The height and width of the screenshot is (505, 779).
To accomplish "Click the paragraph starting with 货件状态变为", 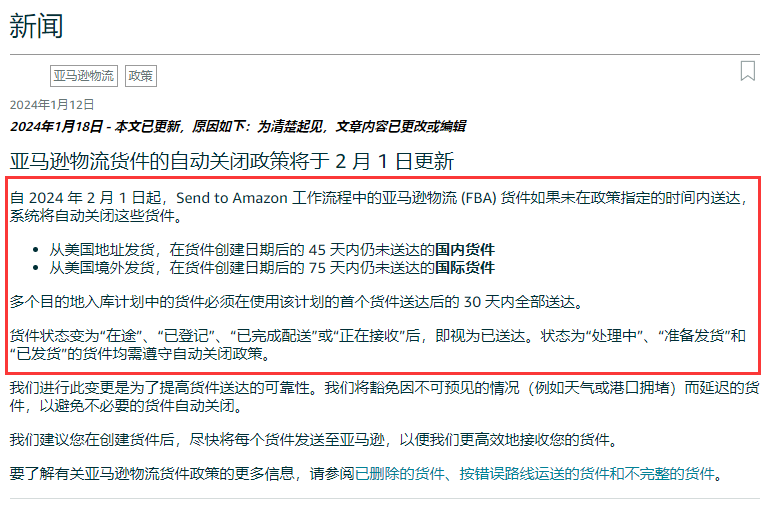I will [x=378, y=345].
